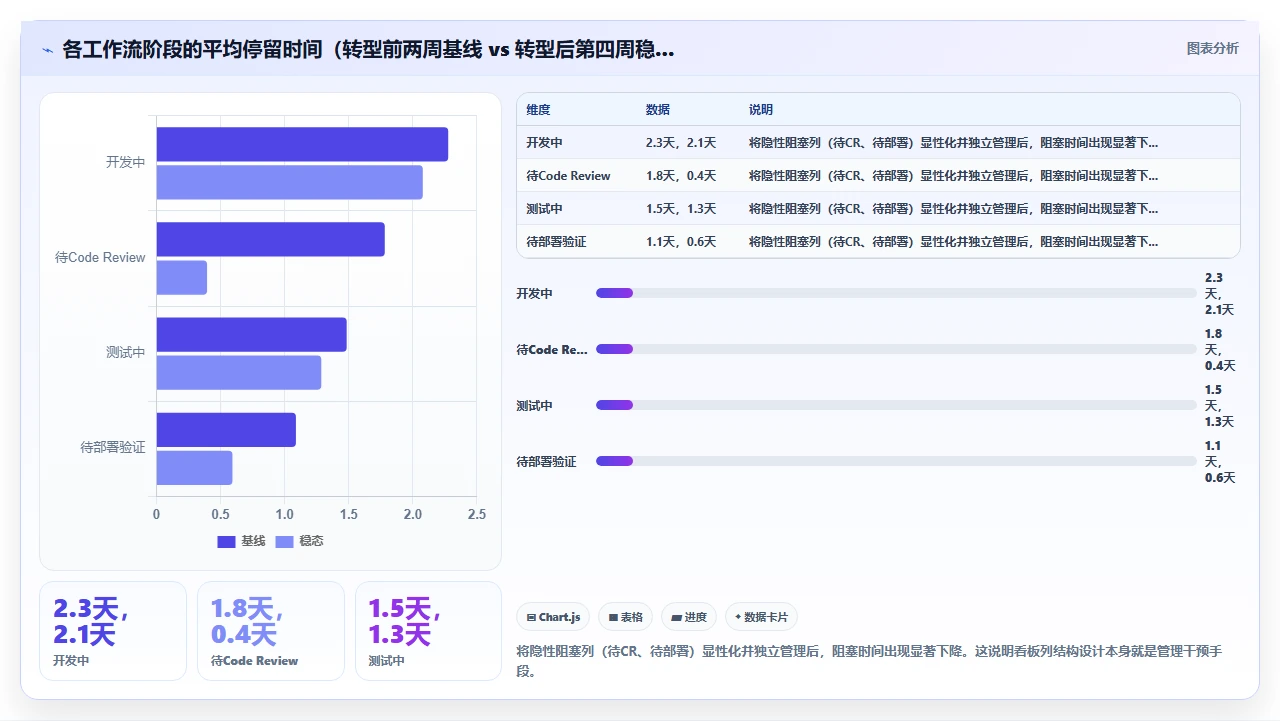This screenshot has height=721, width=1280.
Task: Click the truncated chart title text
Action: (x=368, y=49)
